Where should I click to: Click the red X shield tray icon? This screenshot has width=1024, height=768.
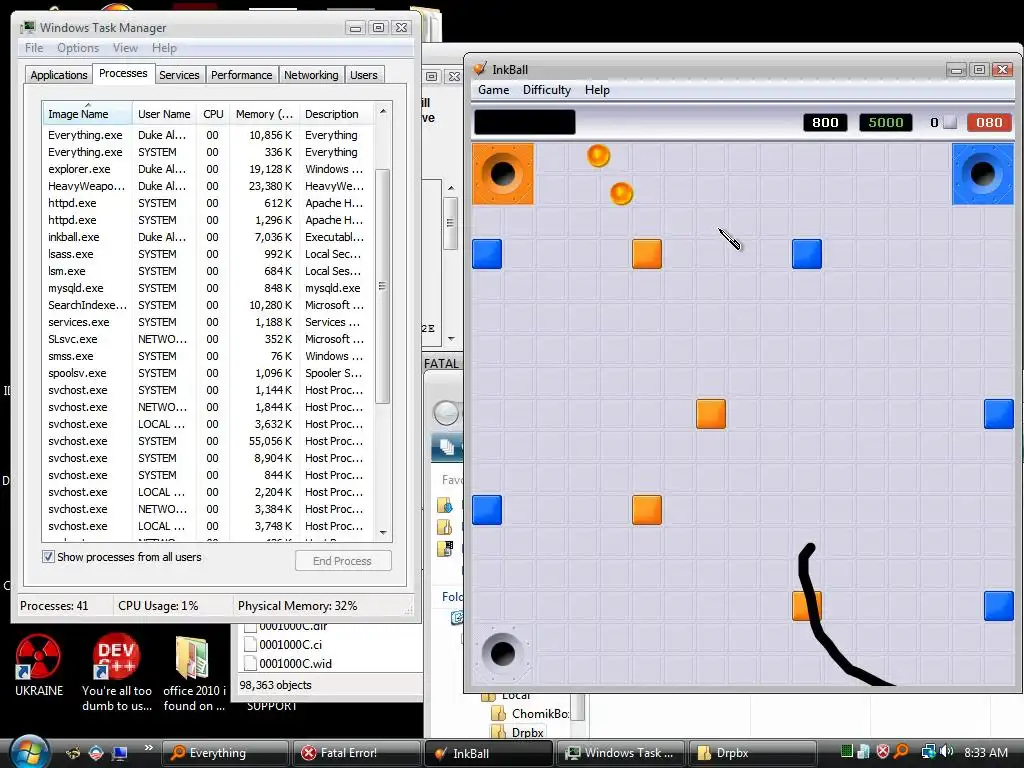coord(883,752)
